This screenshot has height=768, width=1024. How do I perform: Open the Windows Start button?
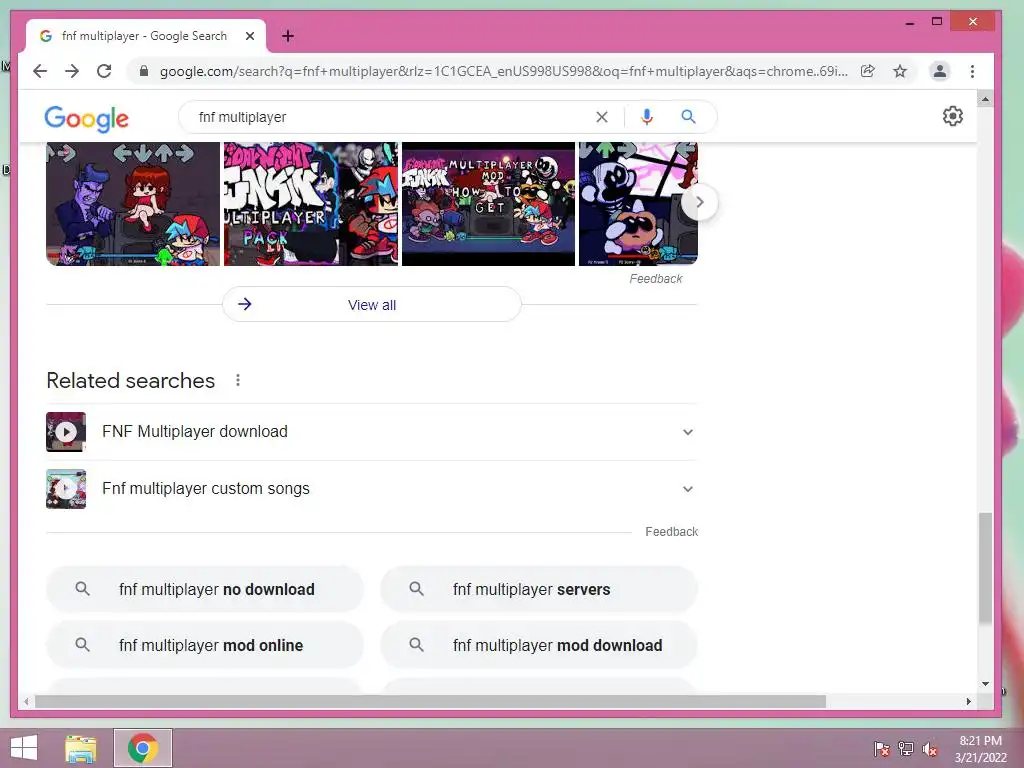[24, 748]
